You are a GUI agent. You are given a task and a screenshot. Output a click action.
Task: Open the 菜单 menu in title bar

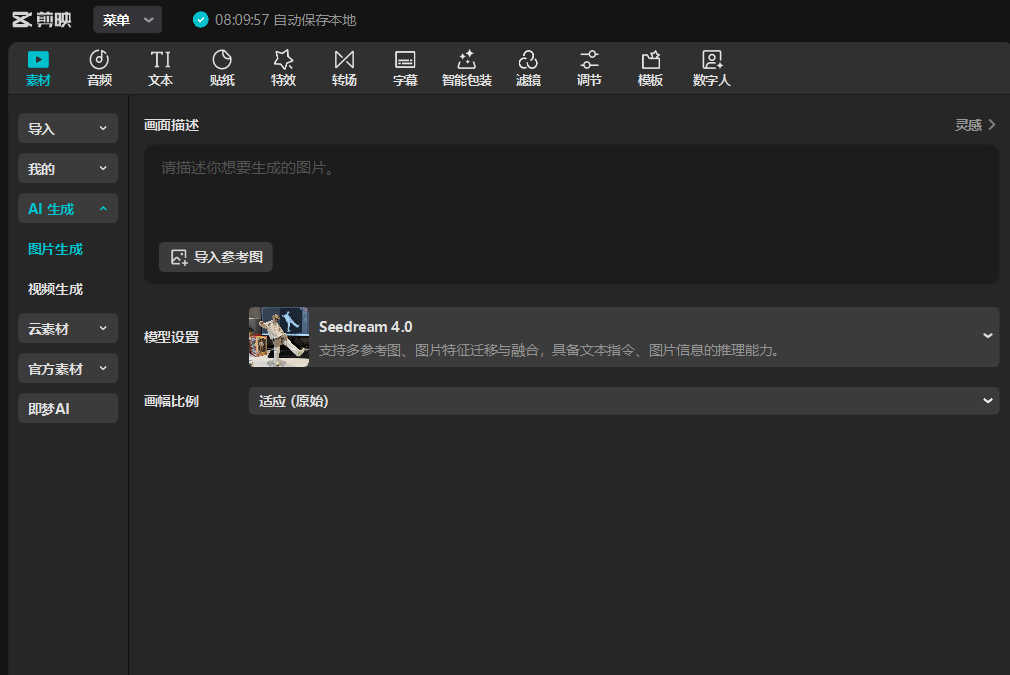pyautogui.click(x=127, y=19)
